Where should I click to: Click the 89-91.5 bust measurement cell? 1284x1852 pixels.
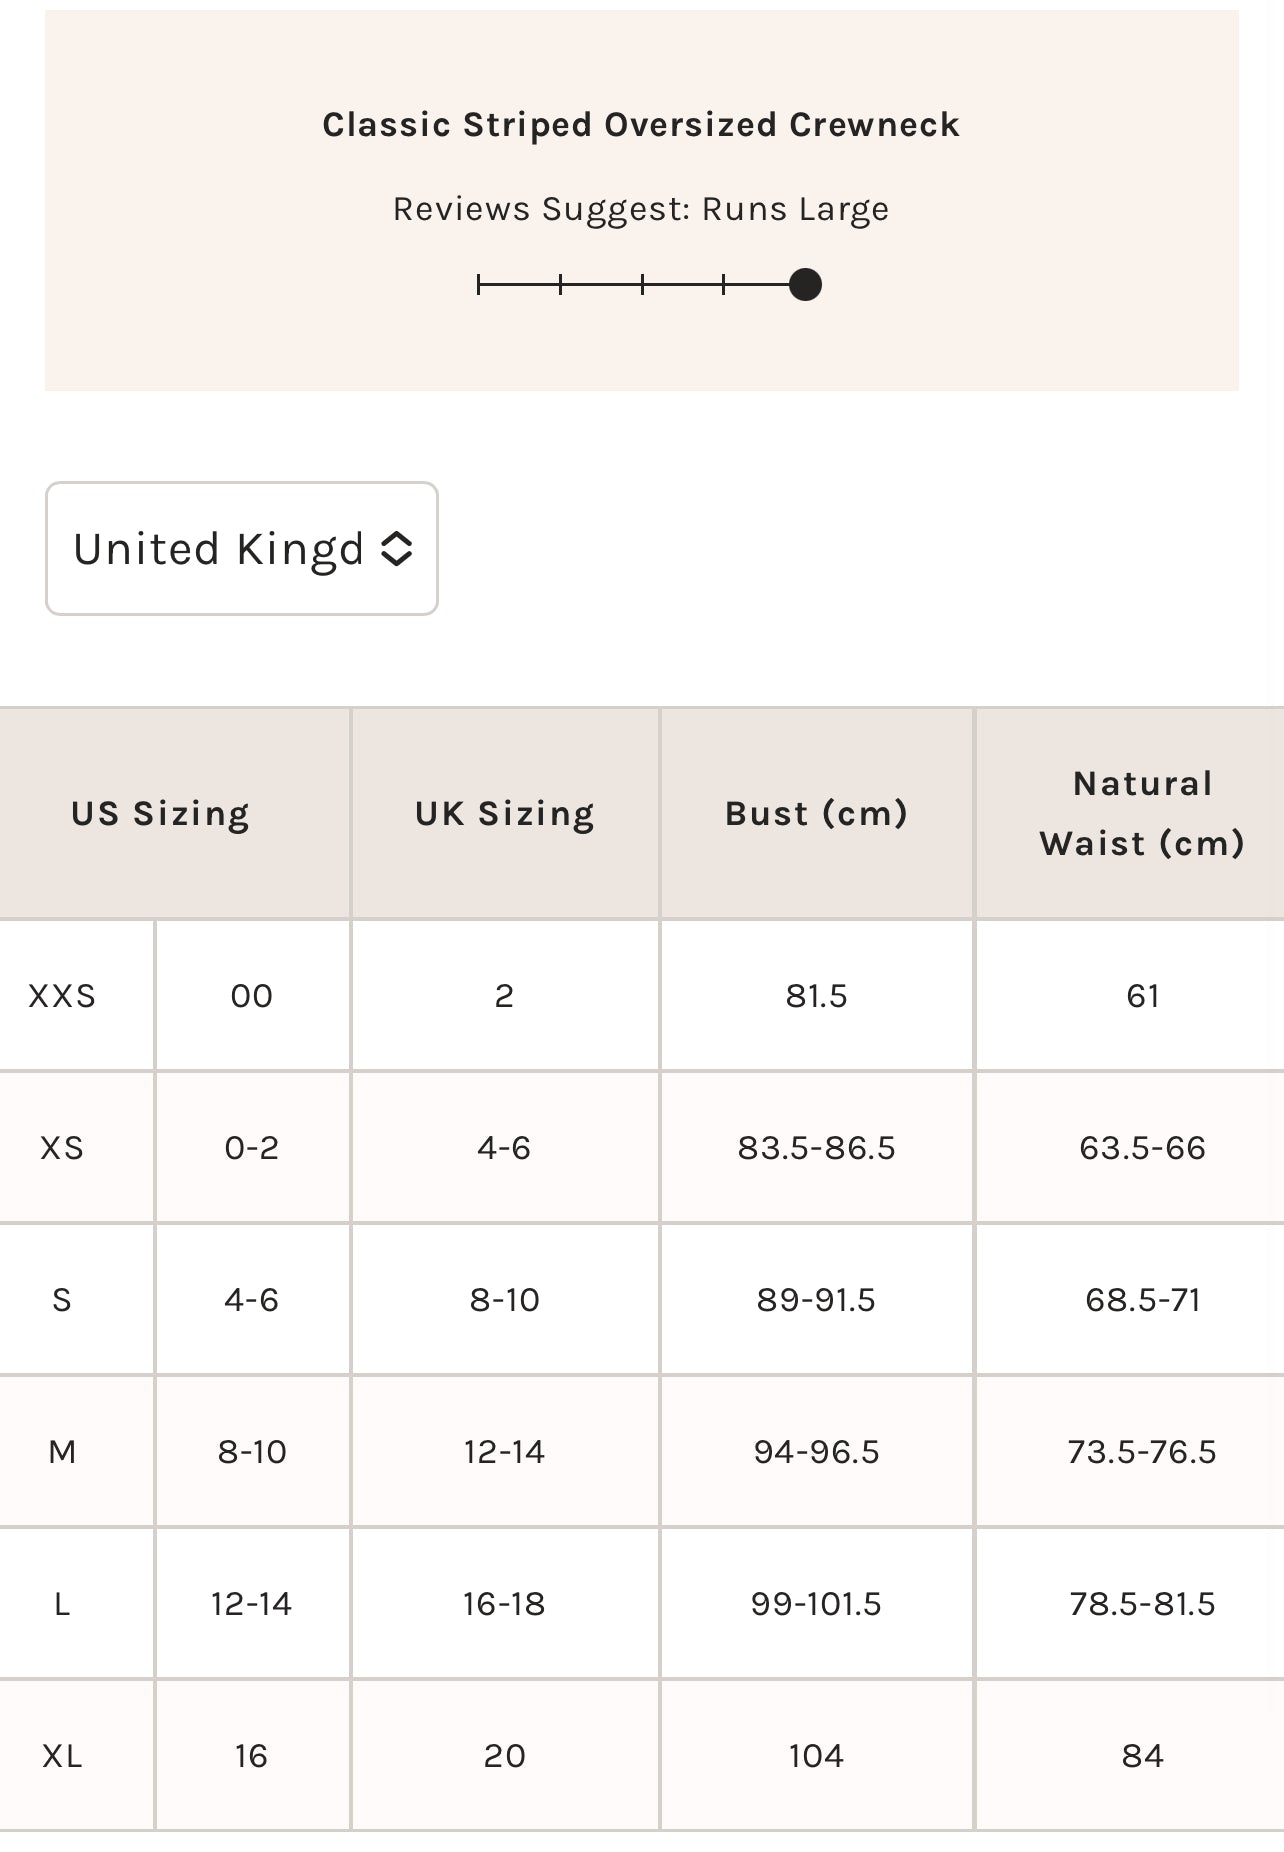[816, 1300]
